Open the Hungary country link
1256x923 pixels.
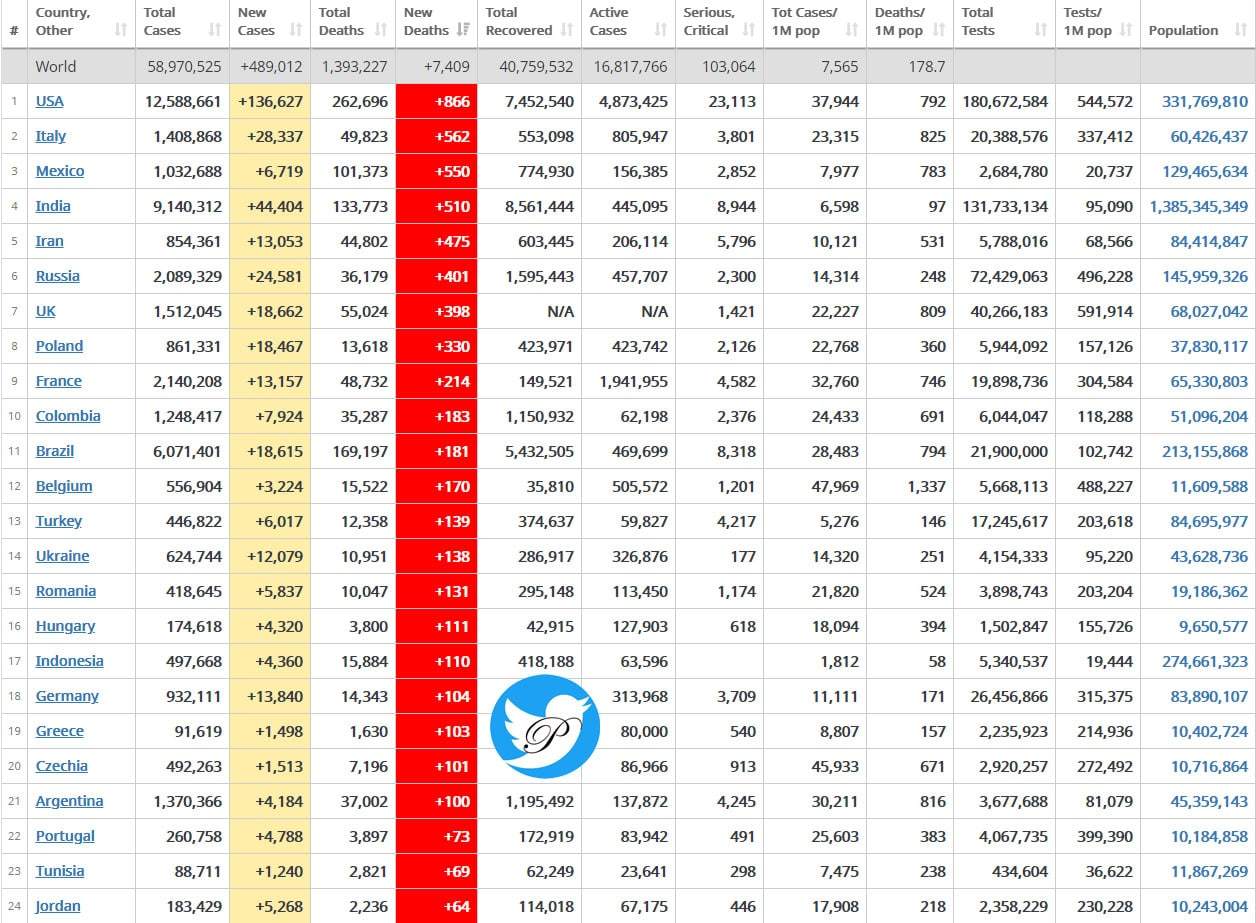coord(65,626)
